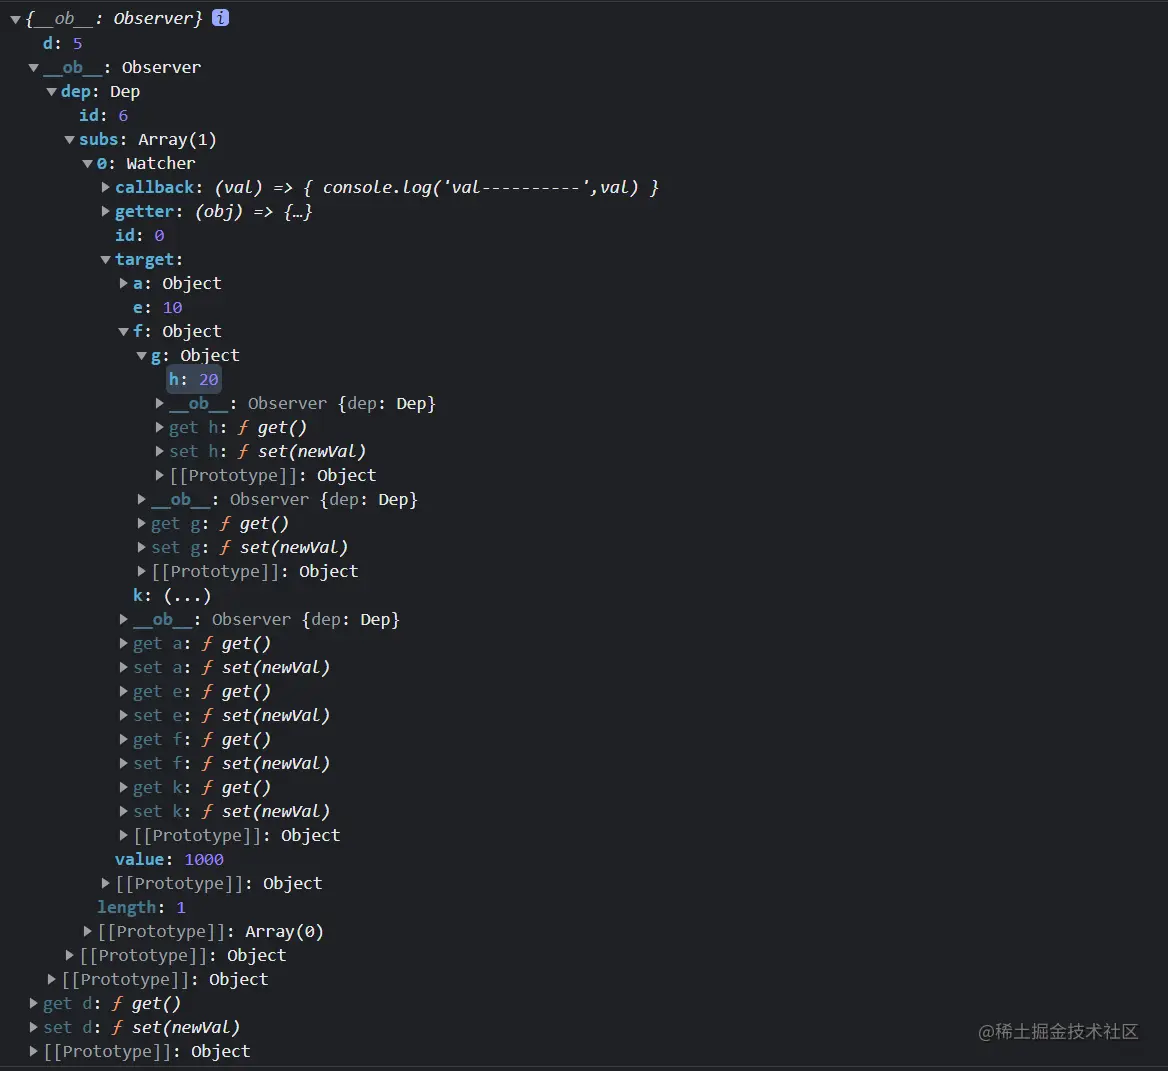Expand __ob__ Observer under h: 20
The width and height of the screenshot is (1168, 1071).
tap(159, 404)
